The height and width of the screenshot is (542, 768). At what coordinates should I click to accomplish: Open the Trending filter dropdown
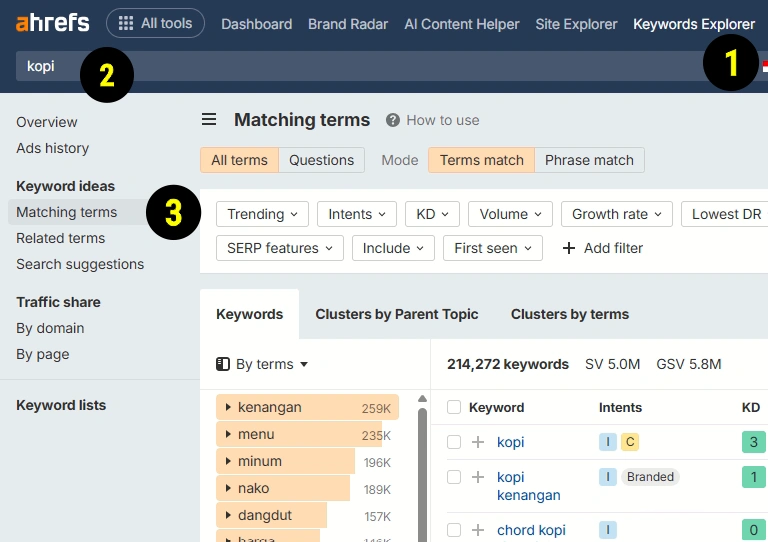(x=262, y=214)
